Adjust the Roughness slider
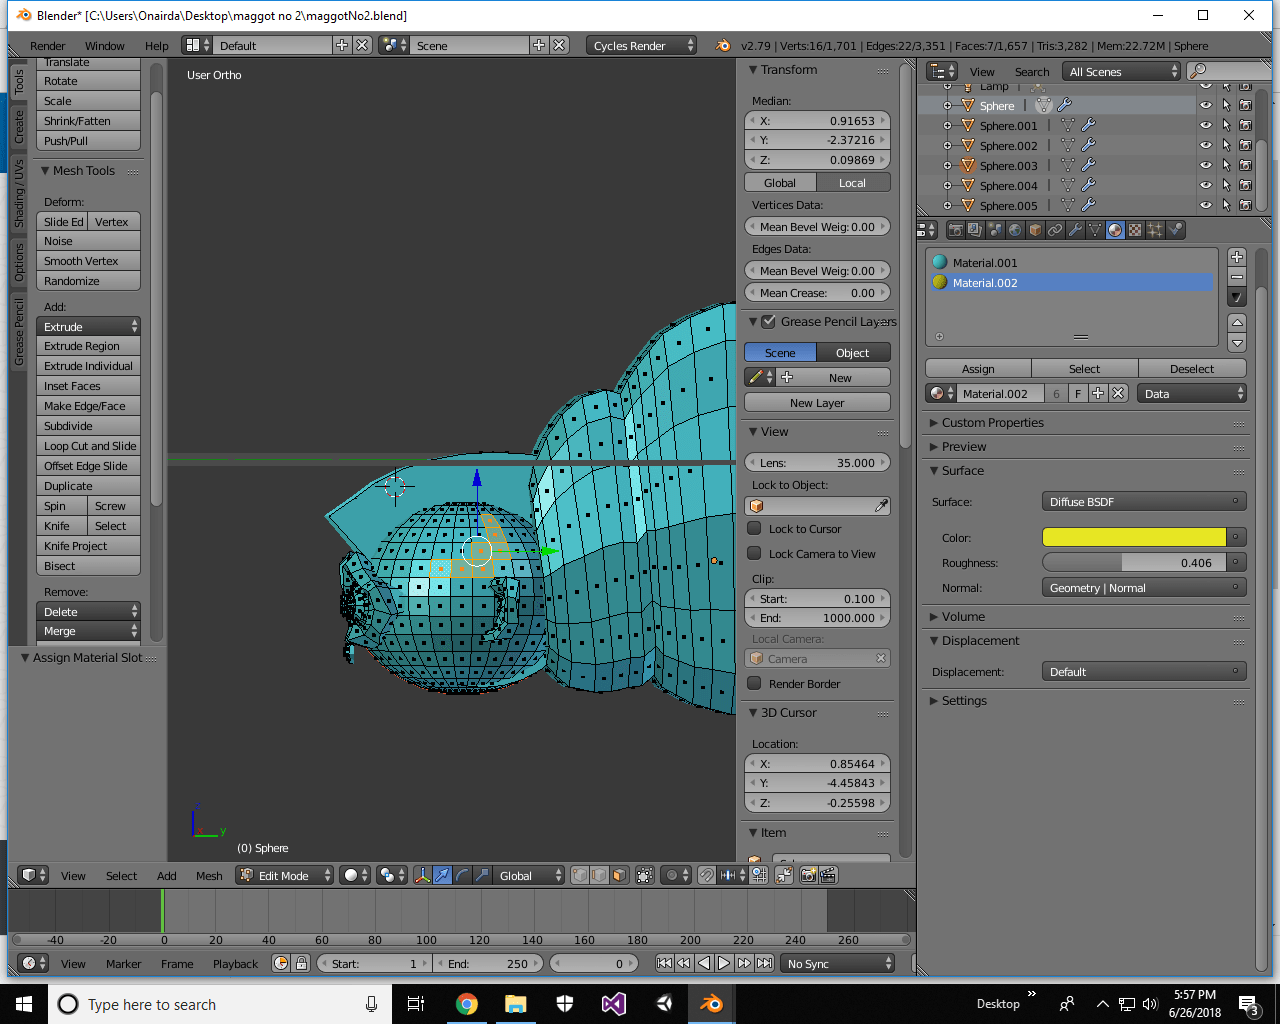1280x1024 pixels. (x=1134, y=563)
